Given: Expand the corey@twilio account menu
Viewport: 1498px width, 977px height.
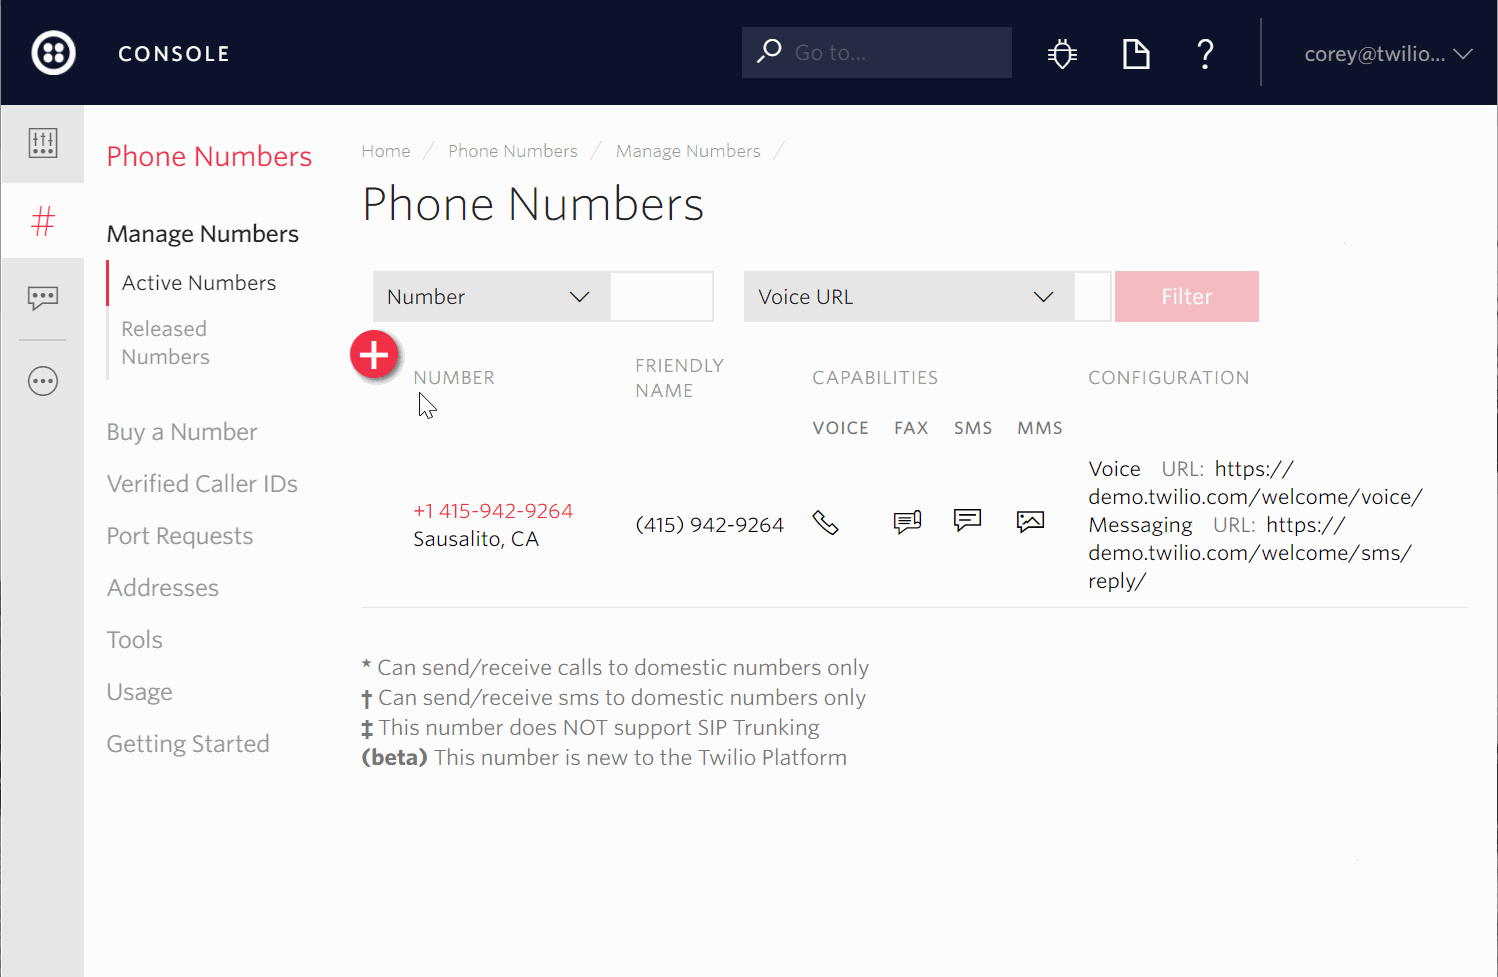Looking at the screenshot, I should point(1388,54).
